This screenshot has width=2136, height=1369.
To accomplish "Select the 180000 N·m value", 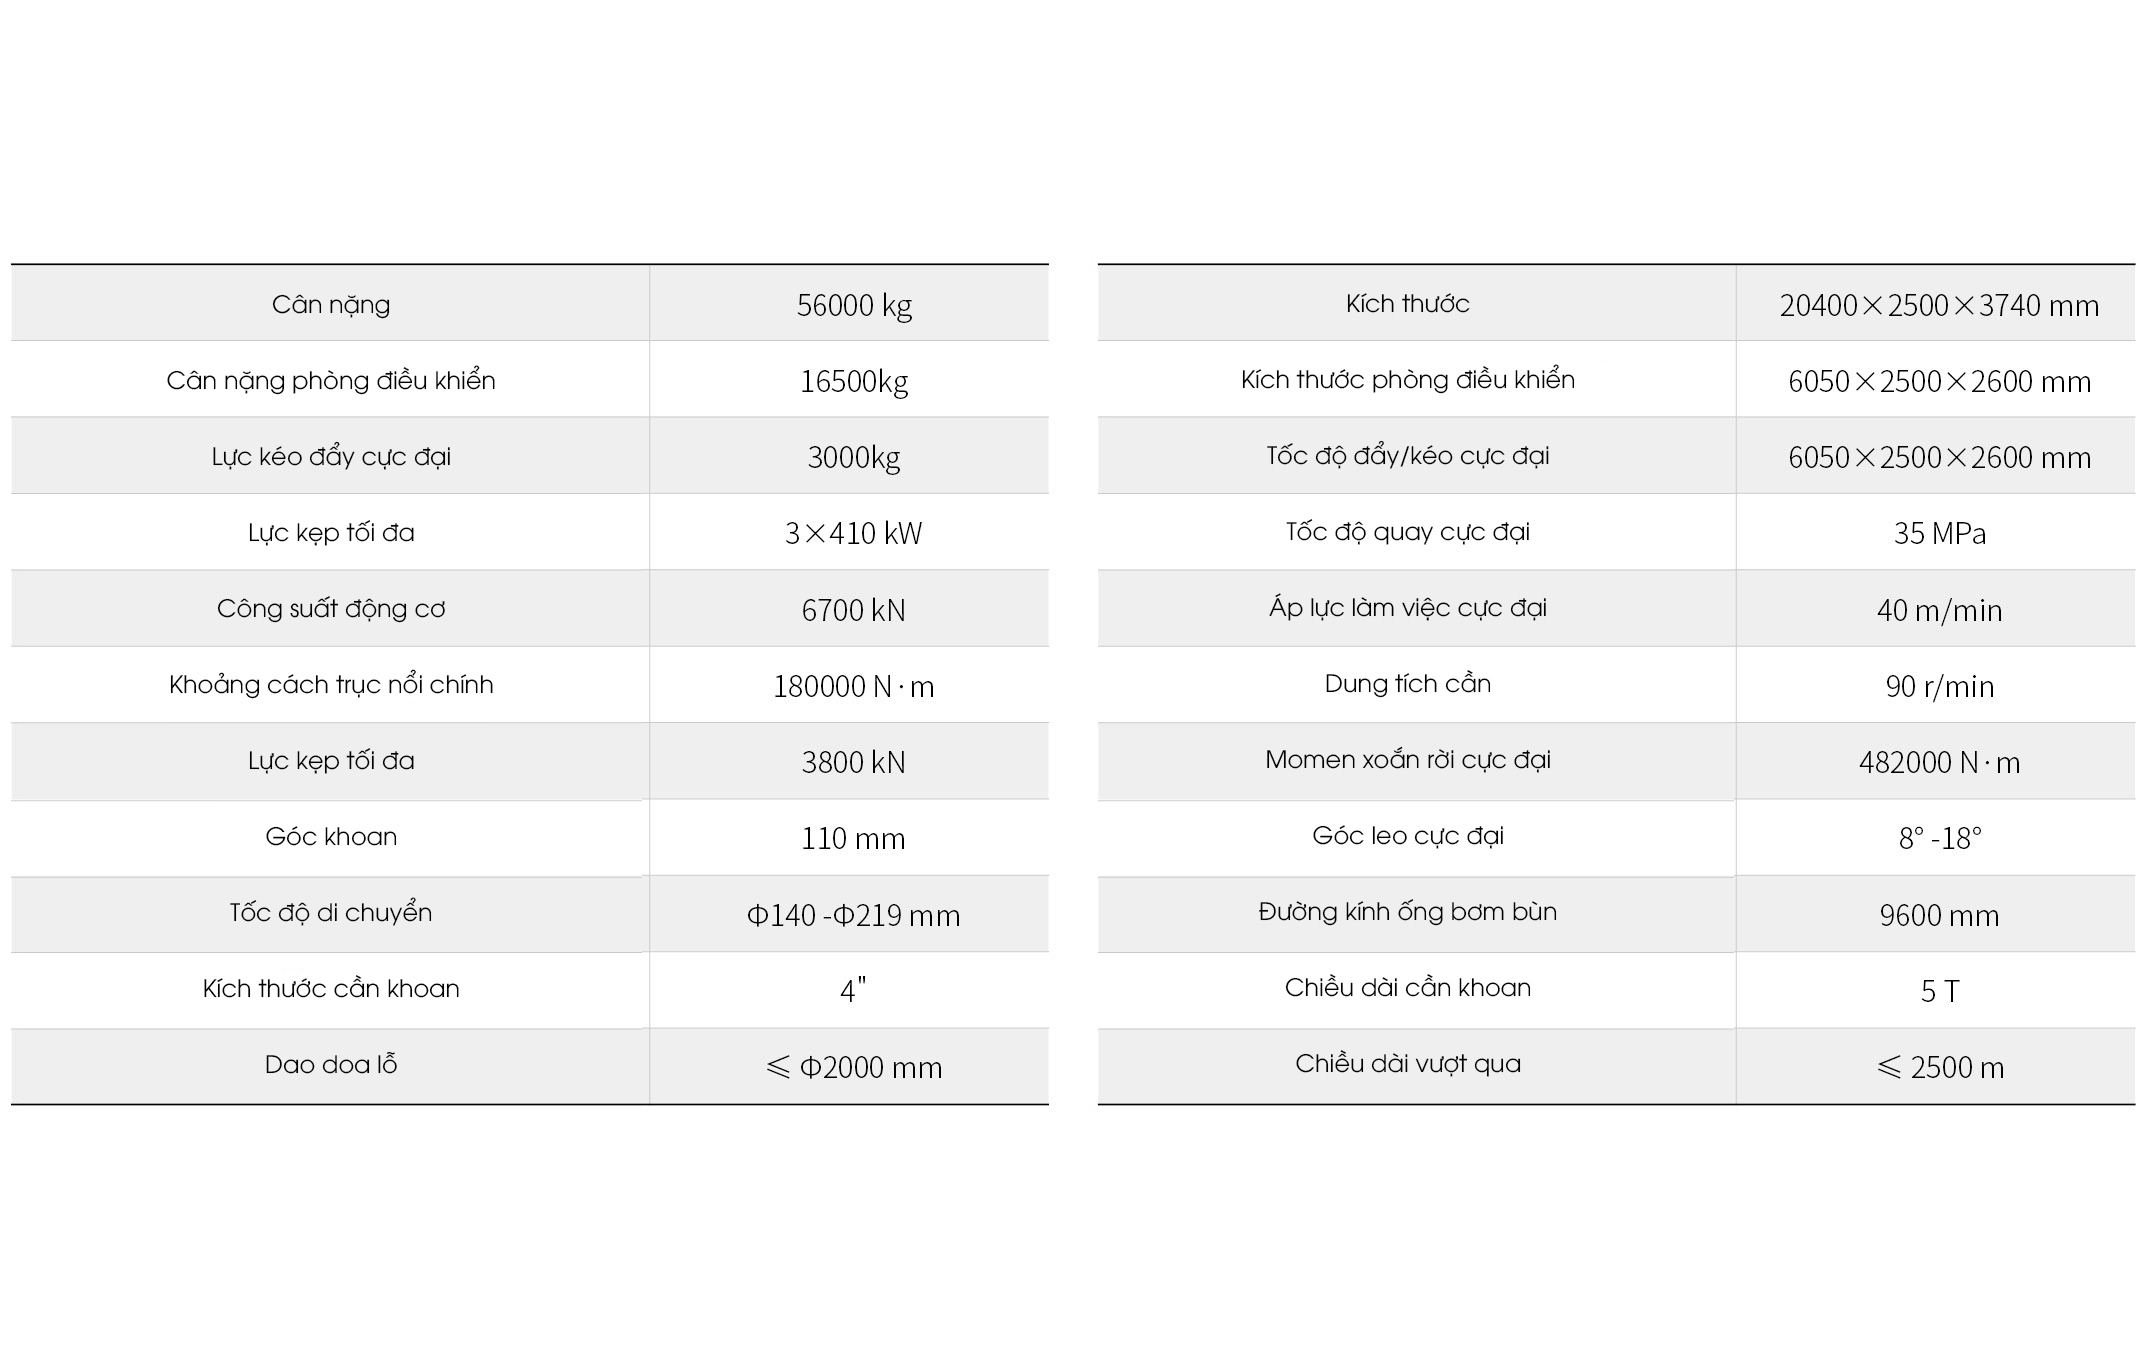I will [x=853, y=686].
